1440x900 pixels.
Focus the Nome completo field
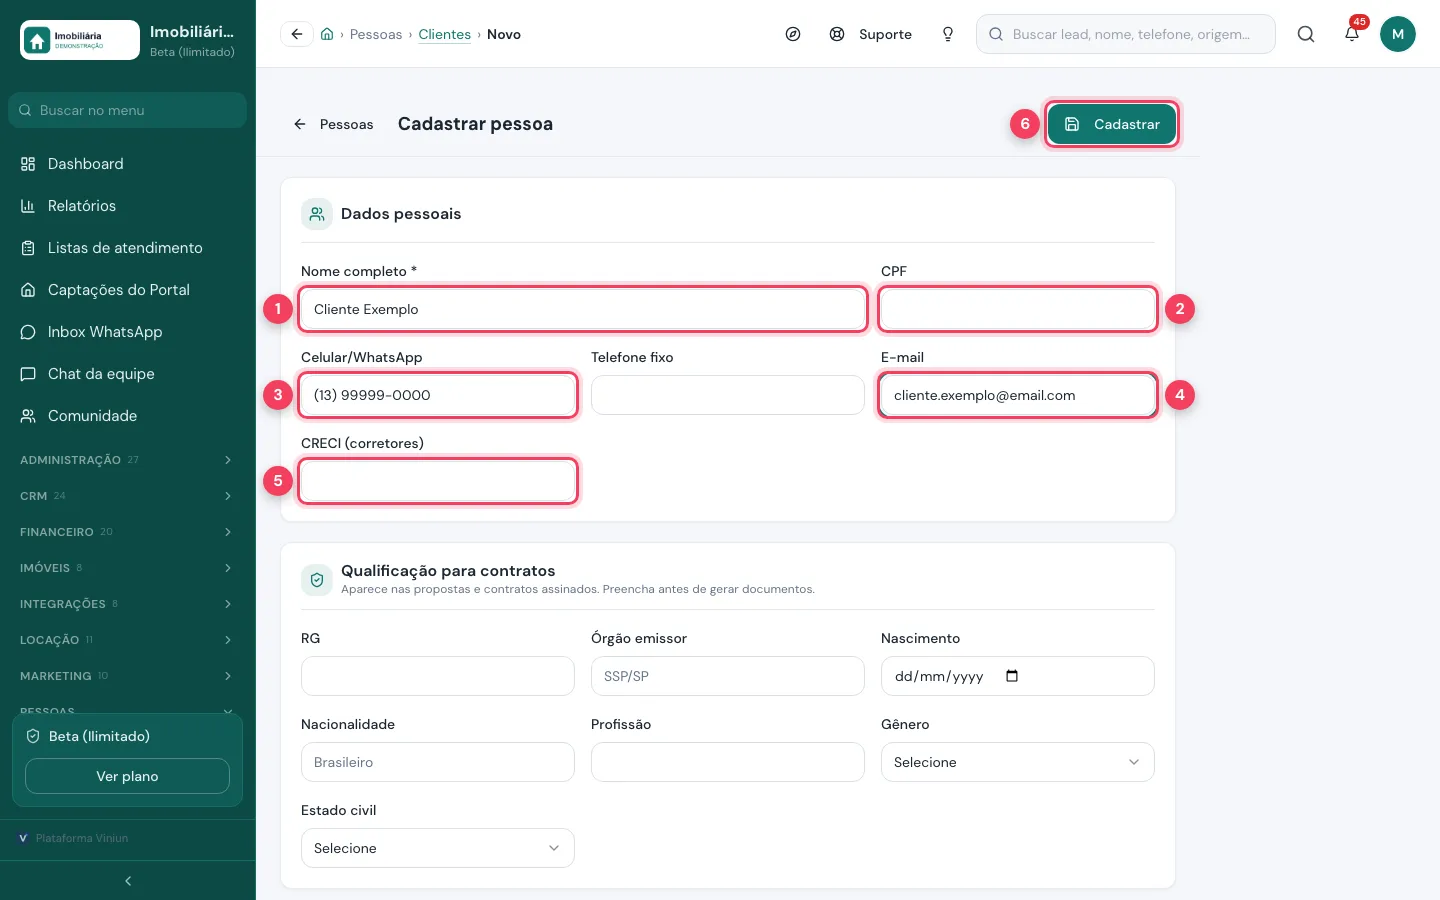583,309
